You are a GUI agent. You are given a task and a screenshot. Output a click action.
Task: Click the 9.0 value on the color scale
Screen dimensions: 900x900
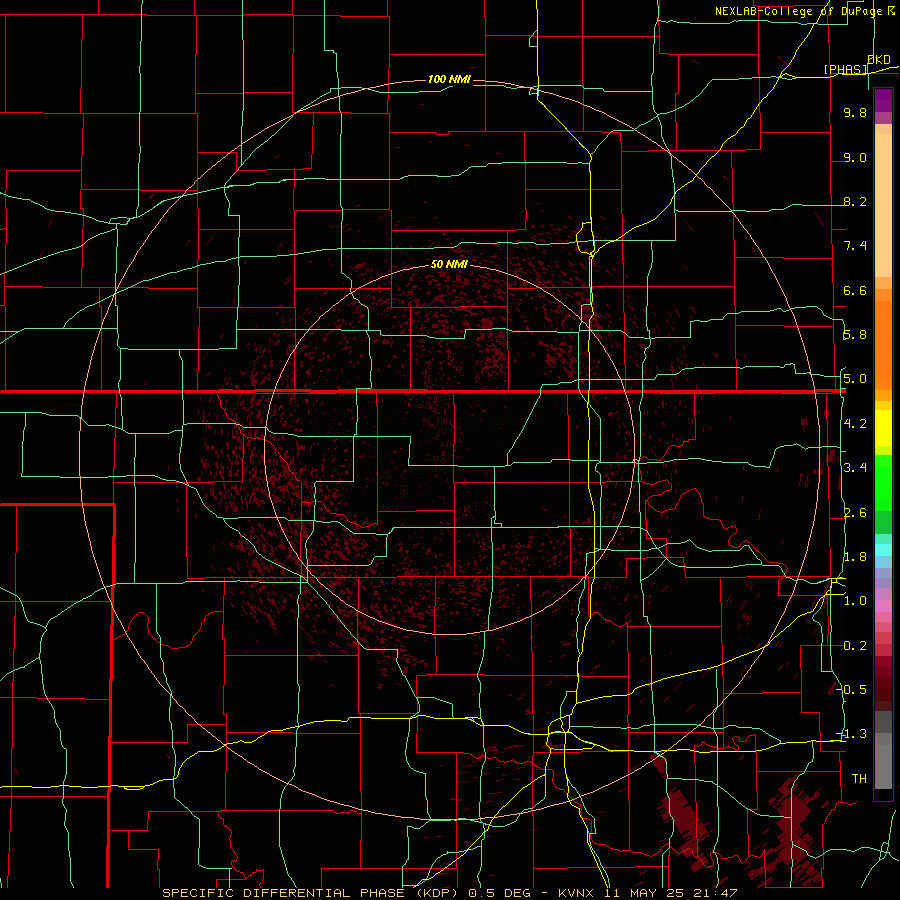coord(855,157)
